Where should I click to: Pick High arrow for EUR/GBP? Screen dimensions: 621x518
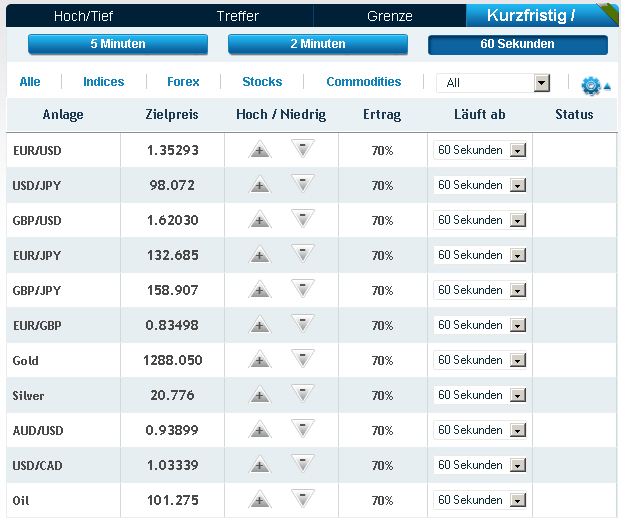(x=260, y=324)
